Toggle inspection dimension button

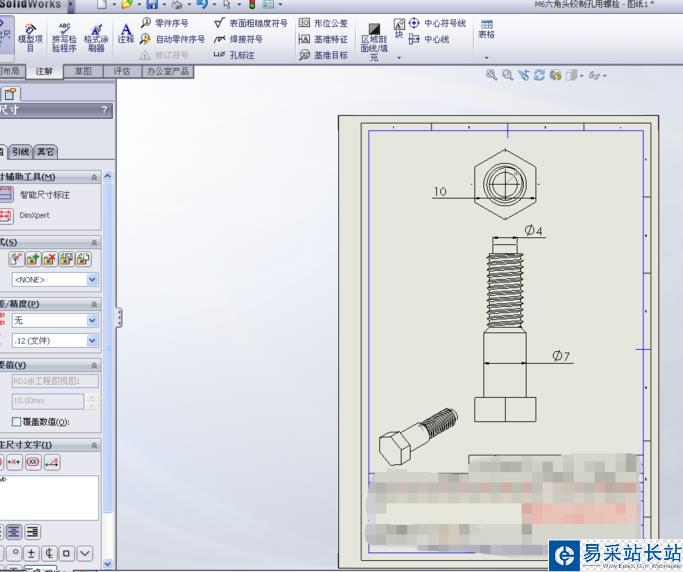pos(33,462)
